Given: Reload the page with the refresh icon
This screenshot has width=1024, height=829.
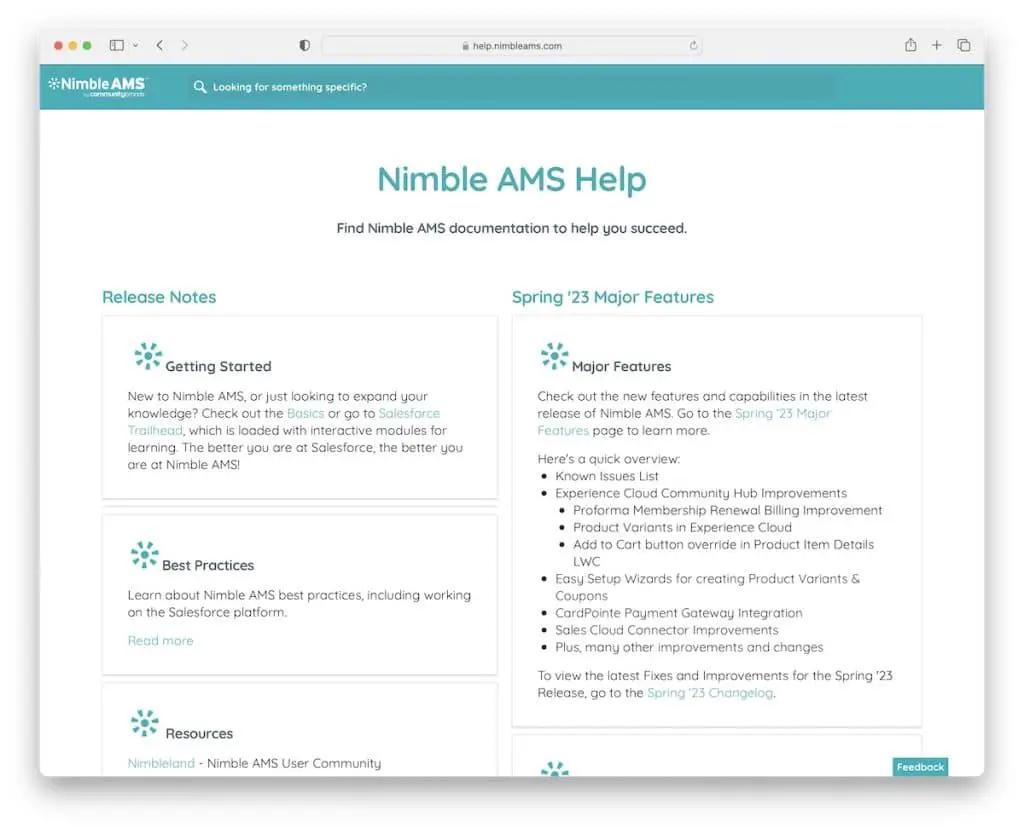Looking at the screenshot, I should [x=693, y=46].
